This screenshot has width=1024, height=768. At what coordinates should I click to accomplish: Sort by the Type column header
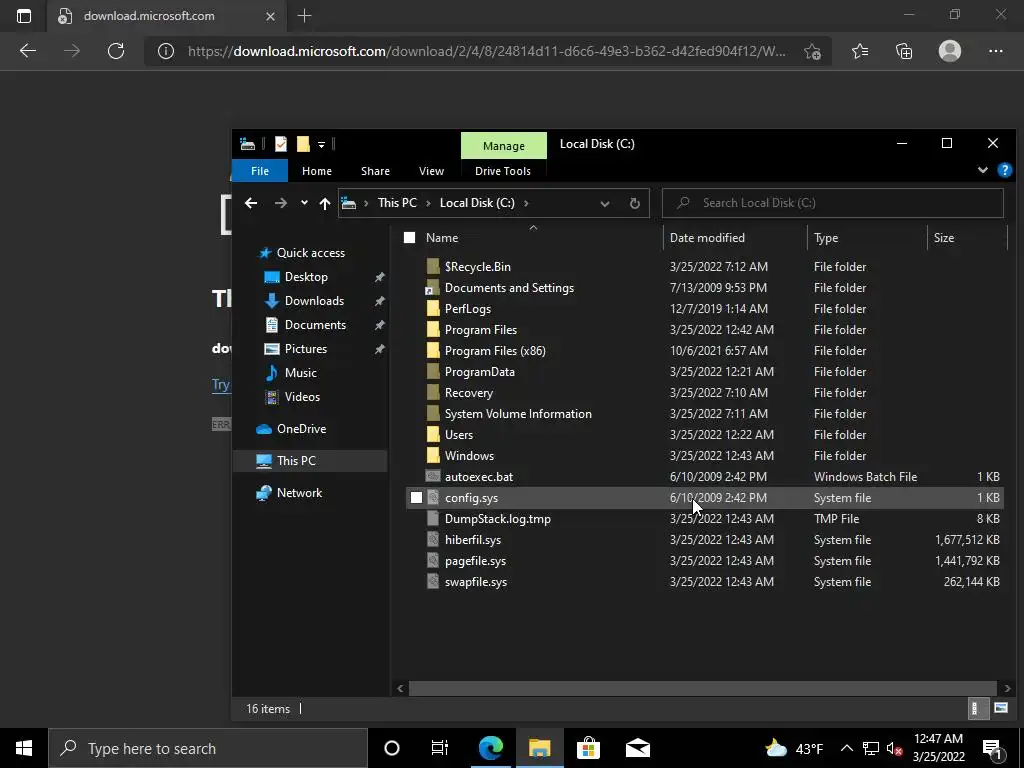(826, 238)
